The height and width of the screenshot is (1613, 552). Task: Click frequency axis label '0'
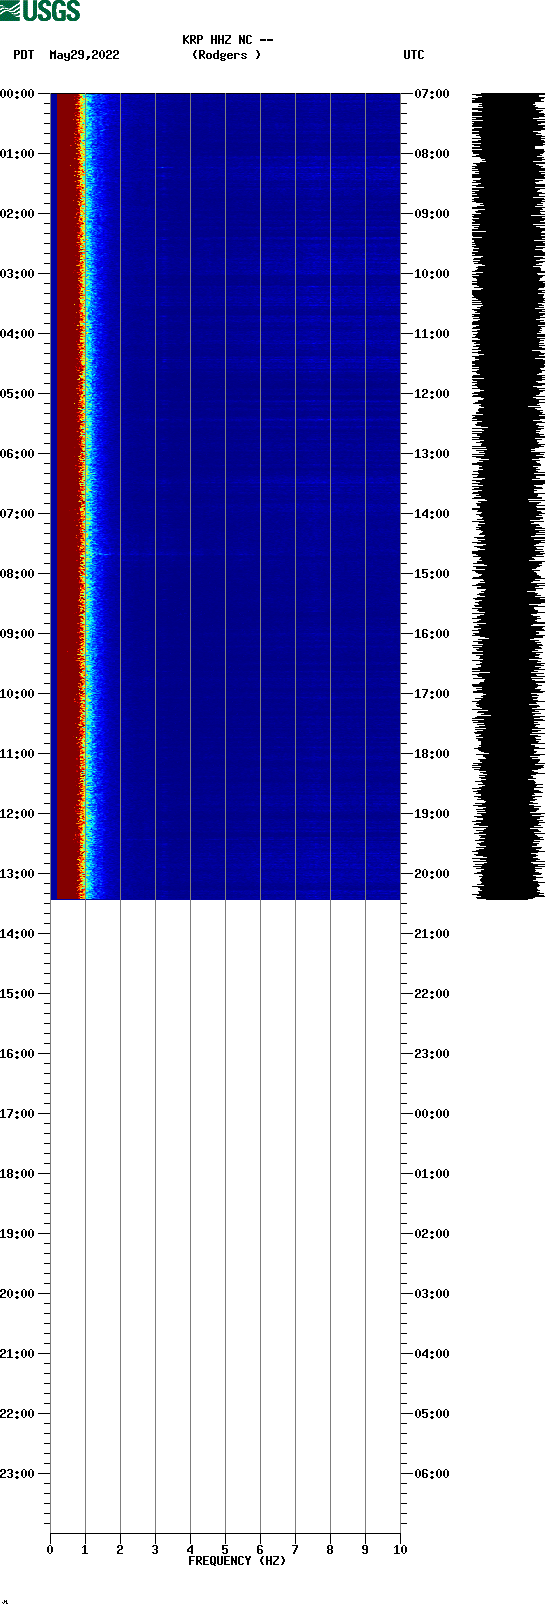50,1550
